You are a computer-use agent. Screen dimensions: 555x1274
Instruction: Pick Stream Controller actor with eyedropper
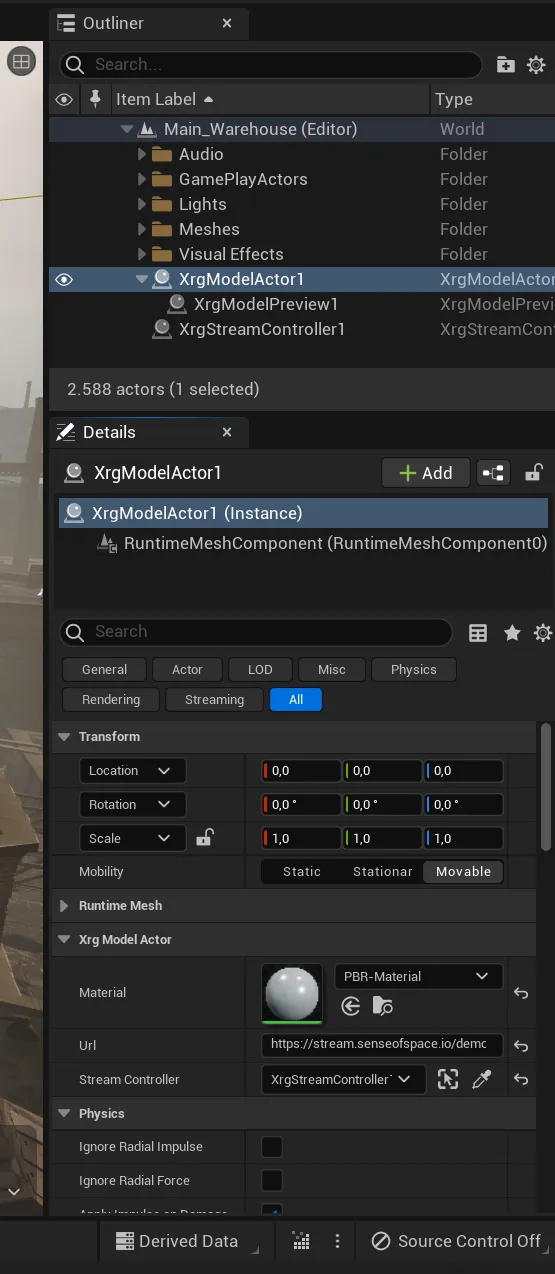[x=481, y=1079]
